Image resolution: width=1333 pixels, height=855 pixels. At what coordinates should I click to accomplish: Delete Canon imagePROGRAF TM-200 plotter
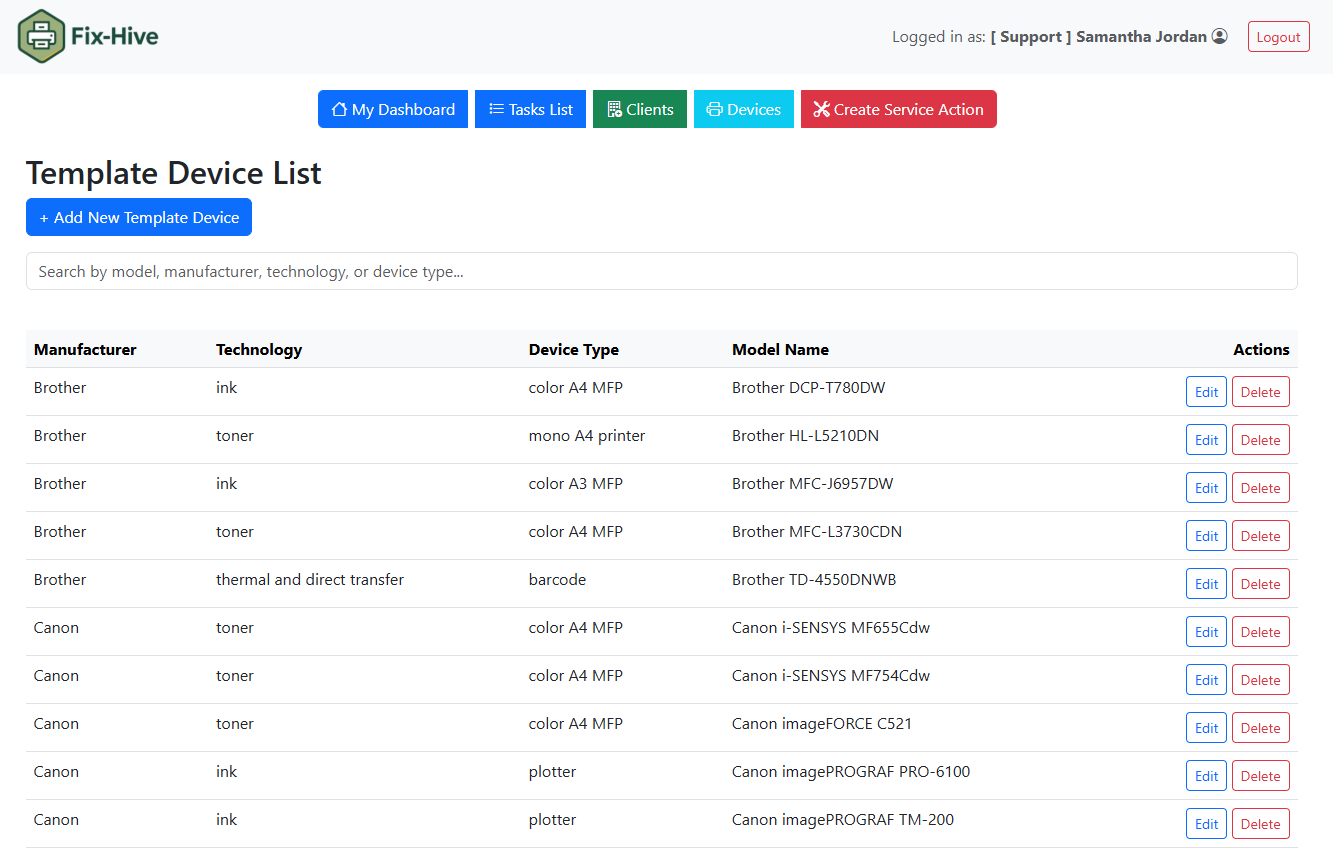pos(1260,824)
